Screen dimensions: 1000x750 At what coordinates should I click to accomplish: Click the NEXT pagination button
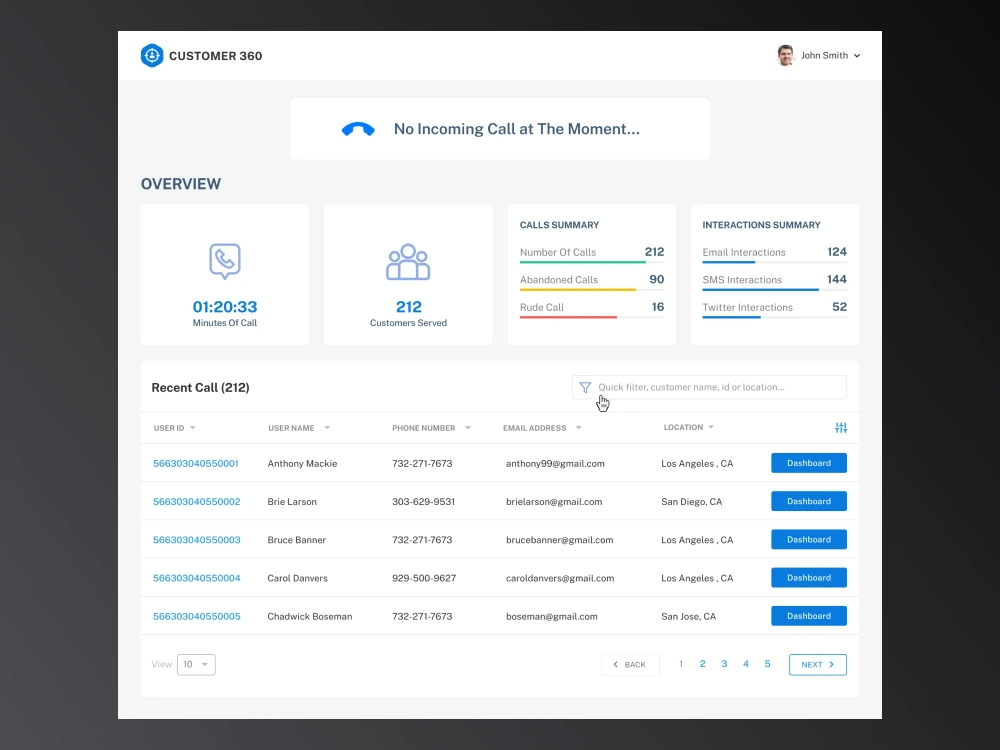[817, 664]
